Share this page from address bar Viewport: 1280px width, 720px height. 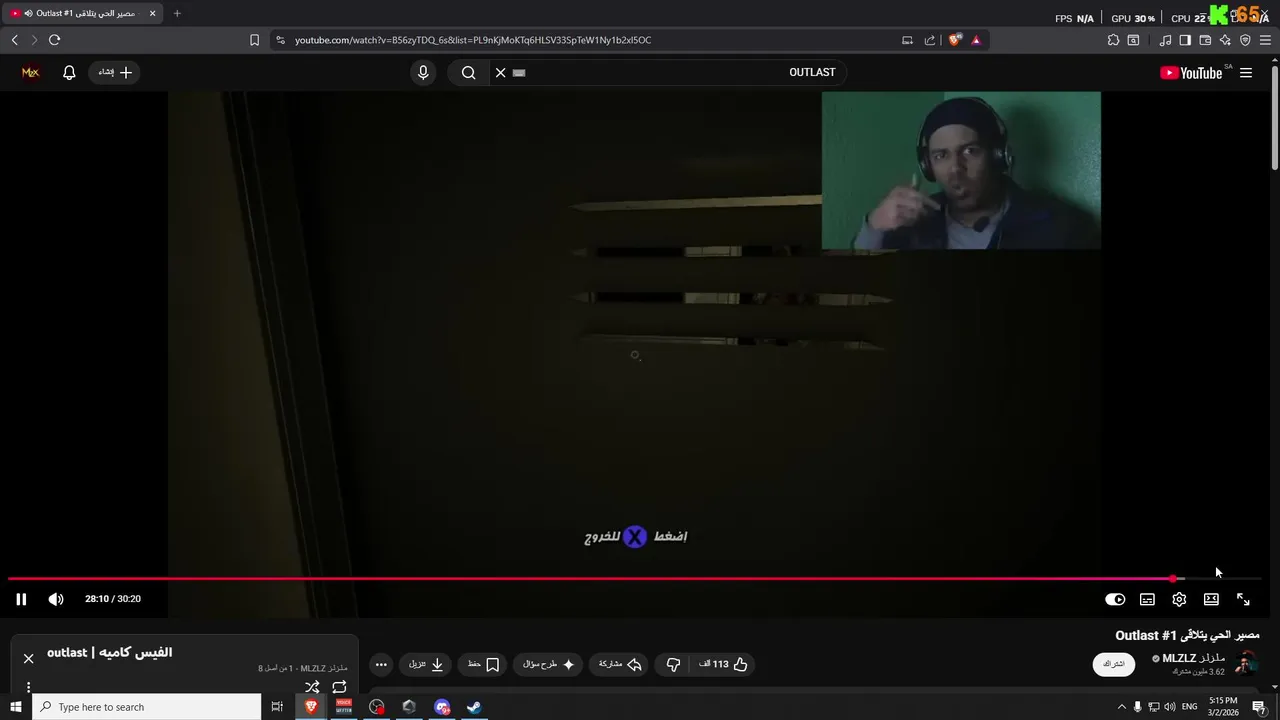[x=930, y=40]
